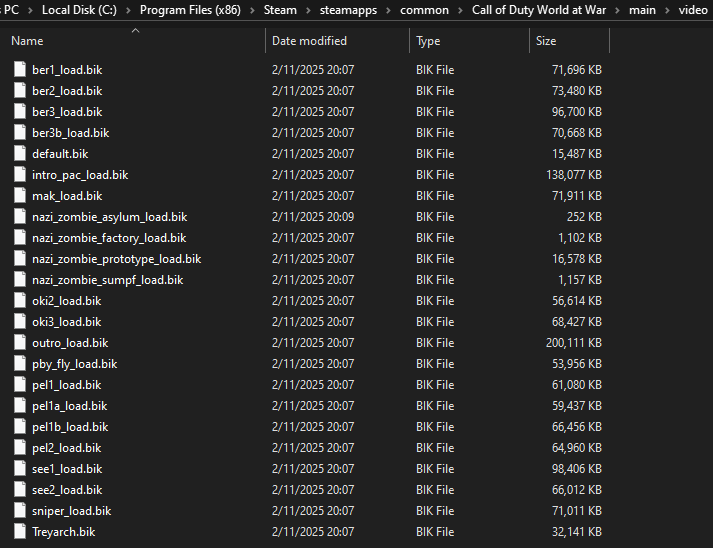Click the file icon of see1_load.bik
The width and height of the screenshot is (713, 548).
tap(20, 468)
